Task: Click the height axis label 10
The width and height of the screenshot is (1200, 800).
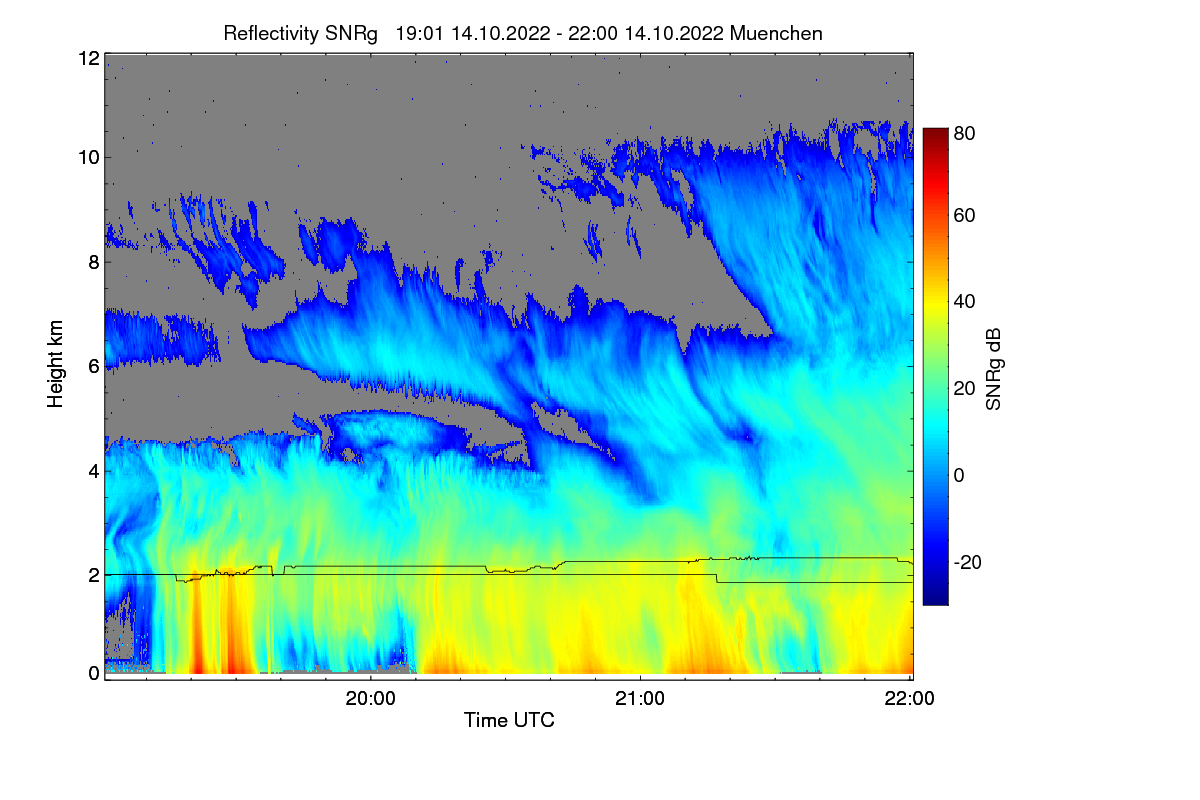Action: [x=88, y=157]
